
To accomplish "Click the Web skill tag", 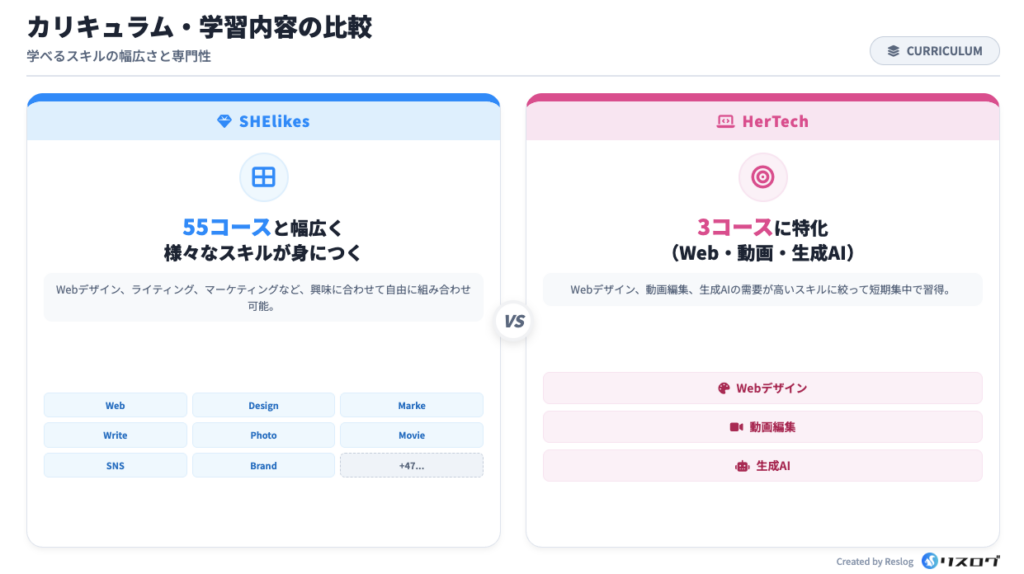I will click(115, 406).
